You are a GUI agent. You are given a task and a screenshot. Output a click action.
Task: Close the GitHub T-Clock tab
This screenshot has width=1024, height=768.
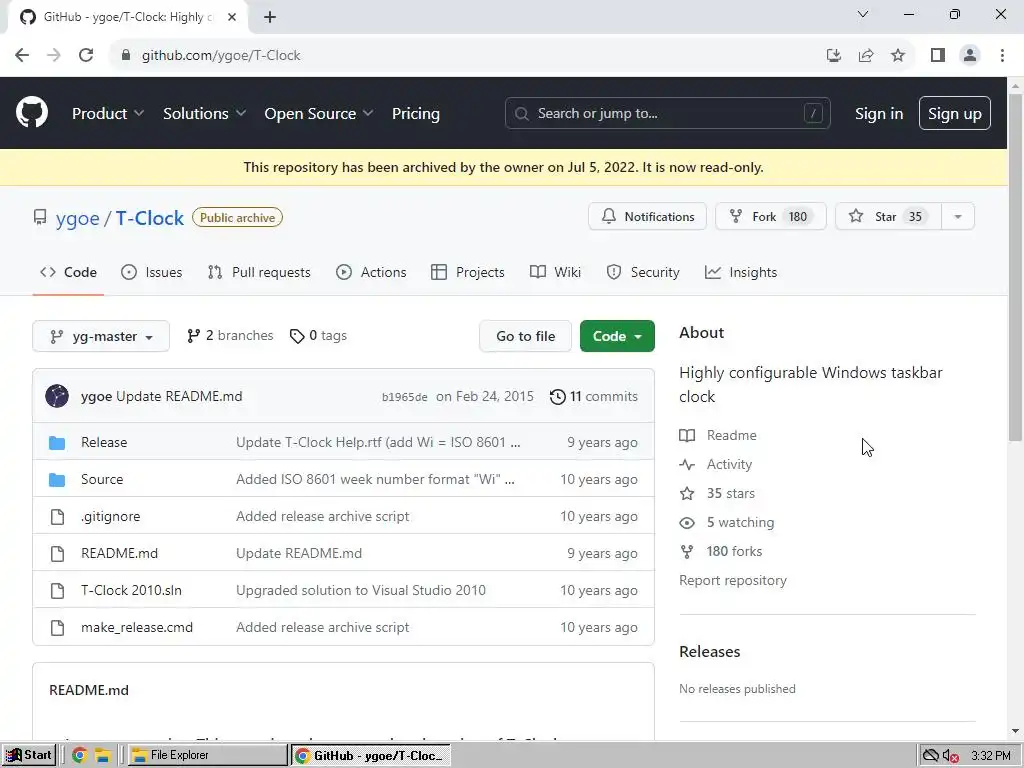click(x=232, y=17)
